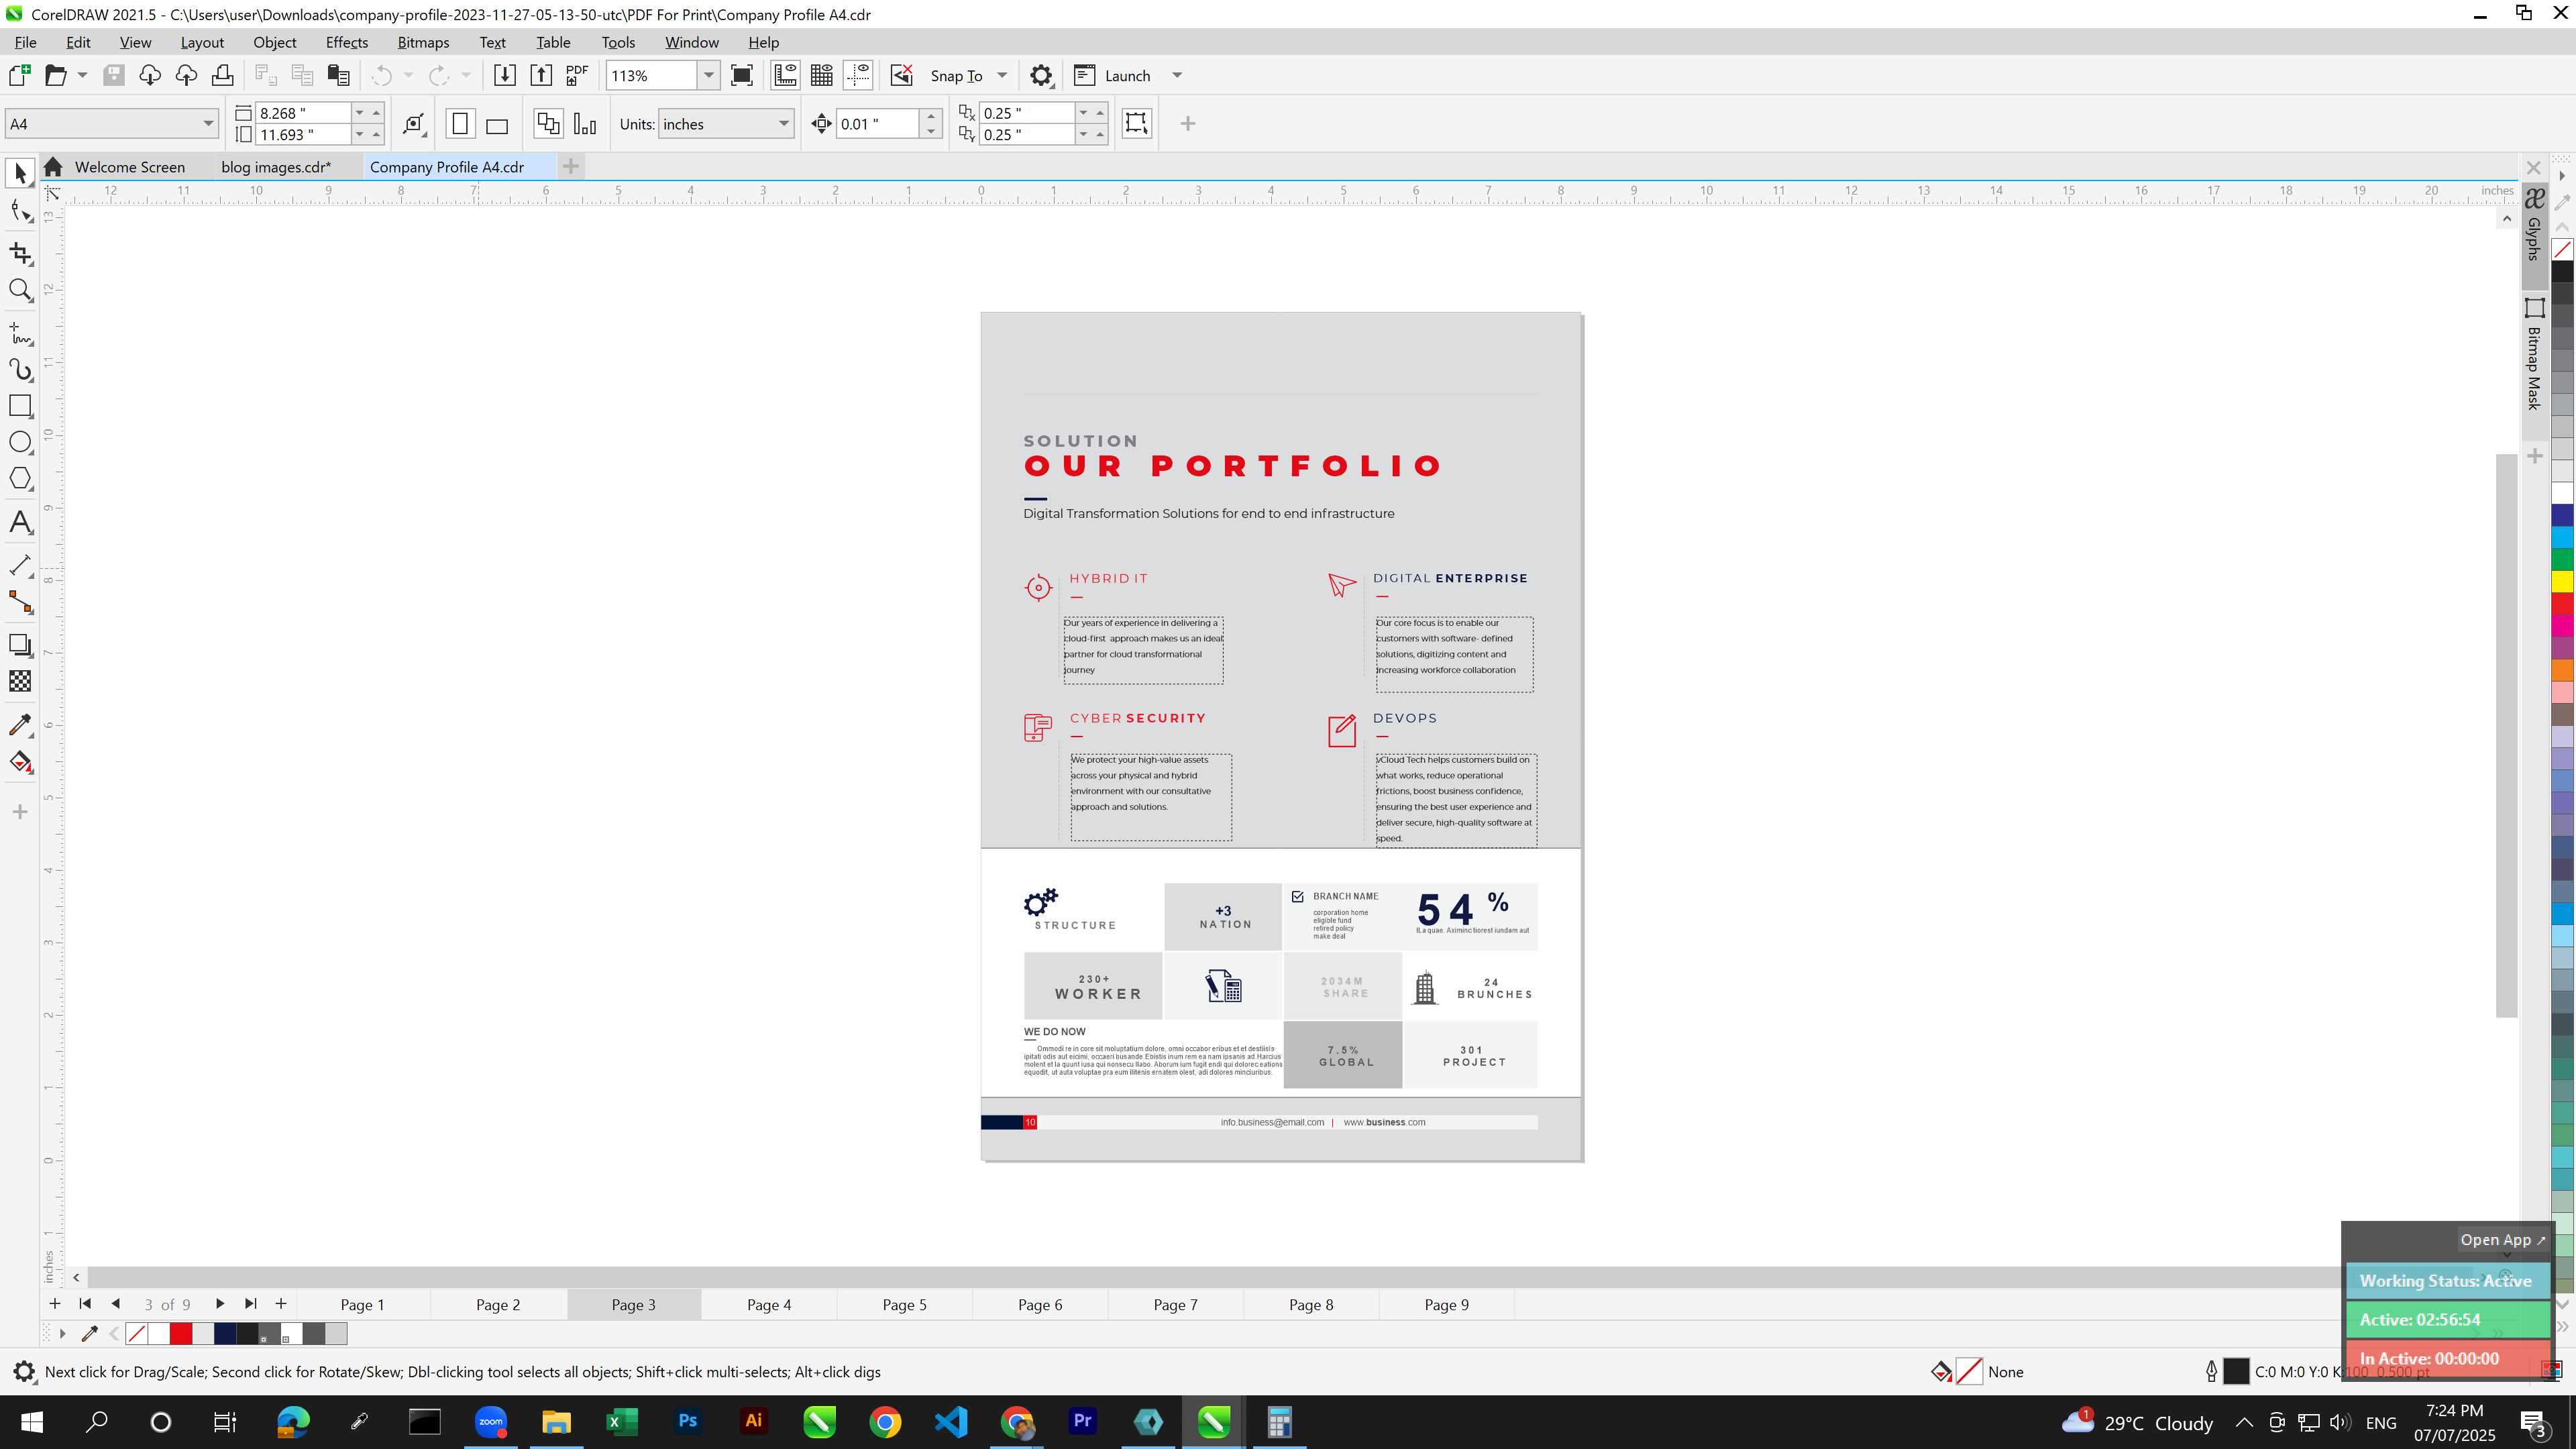The width and height of the screenshot is (2576, 1449).
Task: Click the Full-screen preview icon
Action: 742,76
